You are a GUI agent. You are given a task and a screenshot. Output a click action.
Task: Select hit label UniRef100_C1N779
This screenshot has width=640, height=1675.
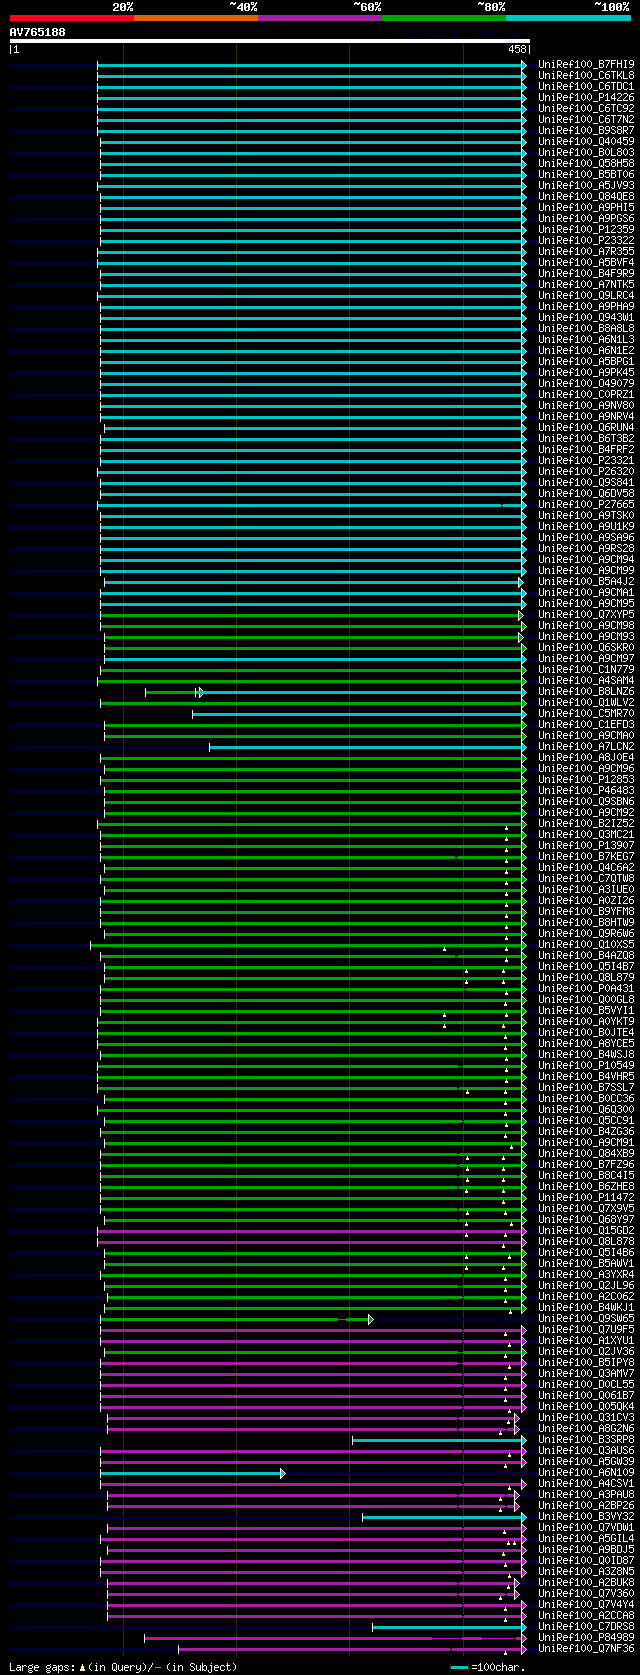586,669
